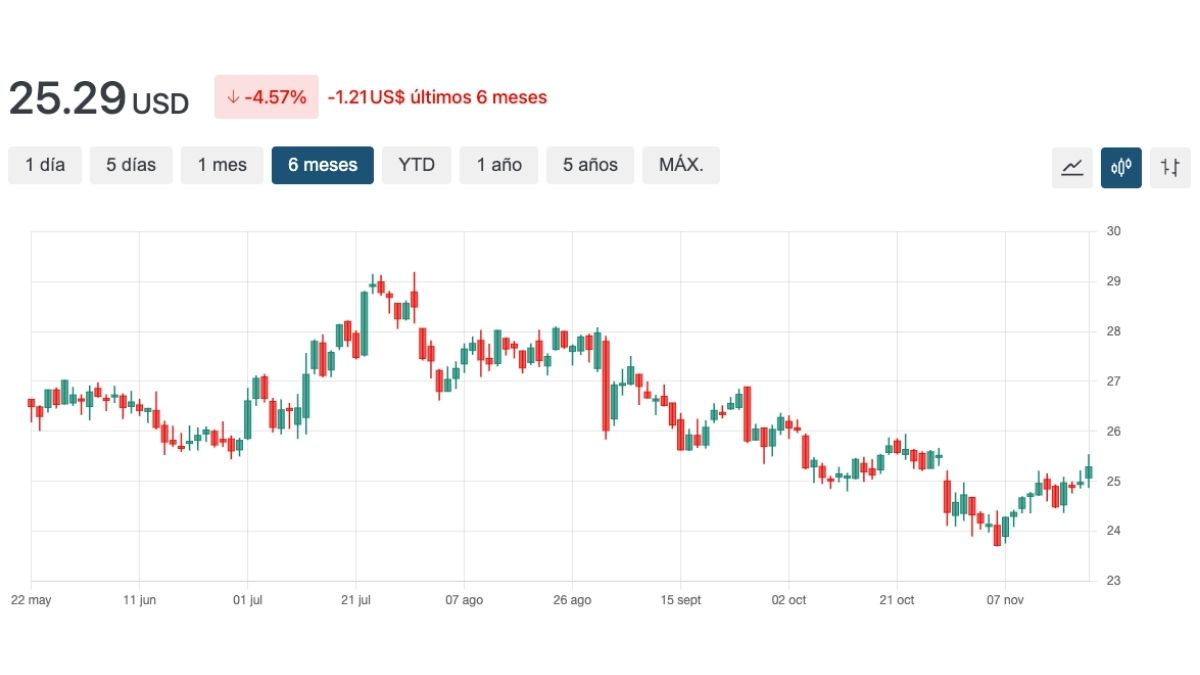The width and height of the screenshot is (1200, 675).
Task: Click the 22 may starting date label
Action: 31,600
